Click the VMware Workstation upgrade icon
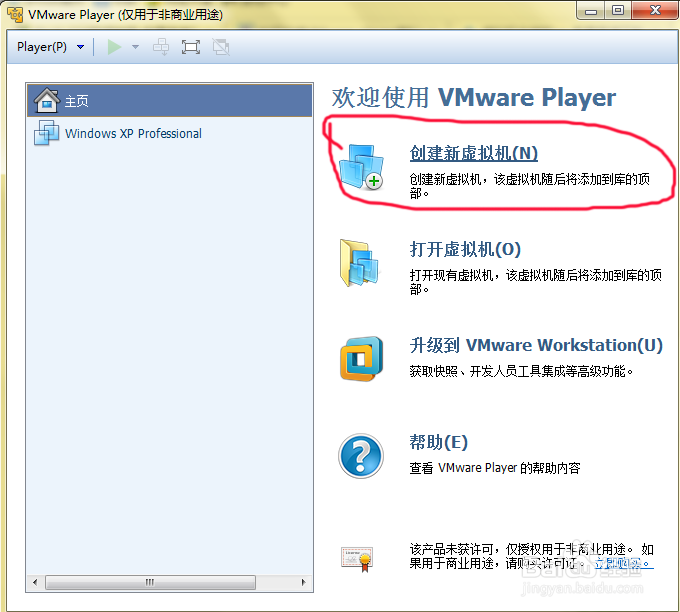Screen dimensions: 680x612 (x=362, y=359)
